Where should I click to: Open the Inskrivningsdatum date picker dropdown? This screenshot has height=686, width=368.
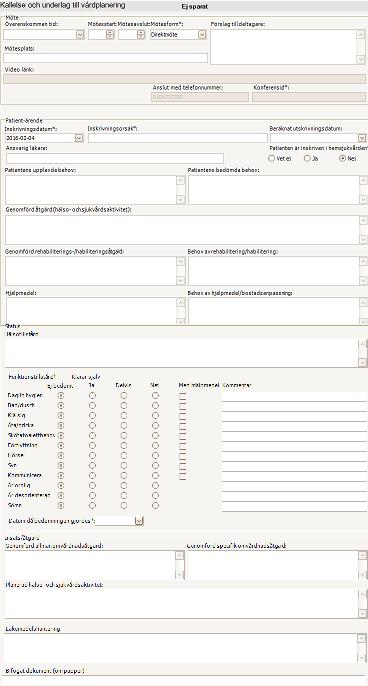(x=79, y=138)
